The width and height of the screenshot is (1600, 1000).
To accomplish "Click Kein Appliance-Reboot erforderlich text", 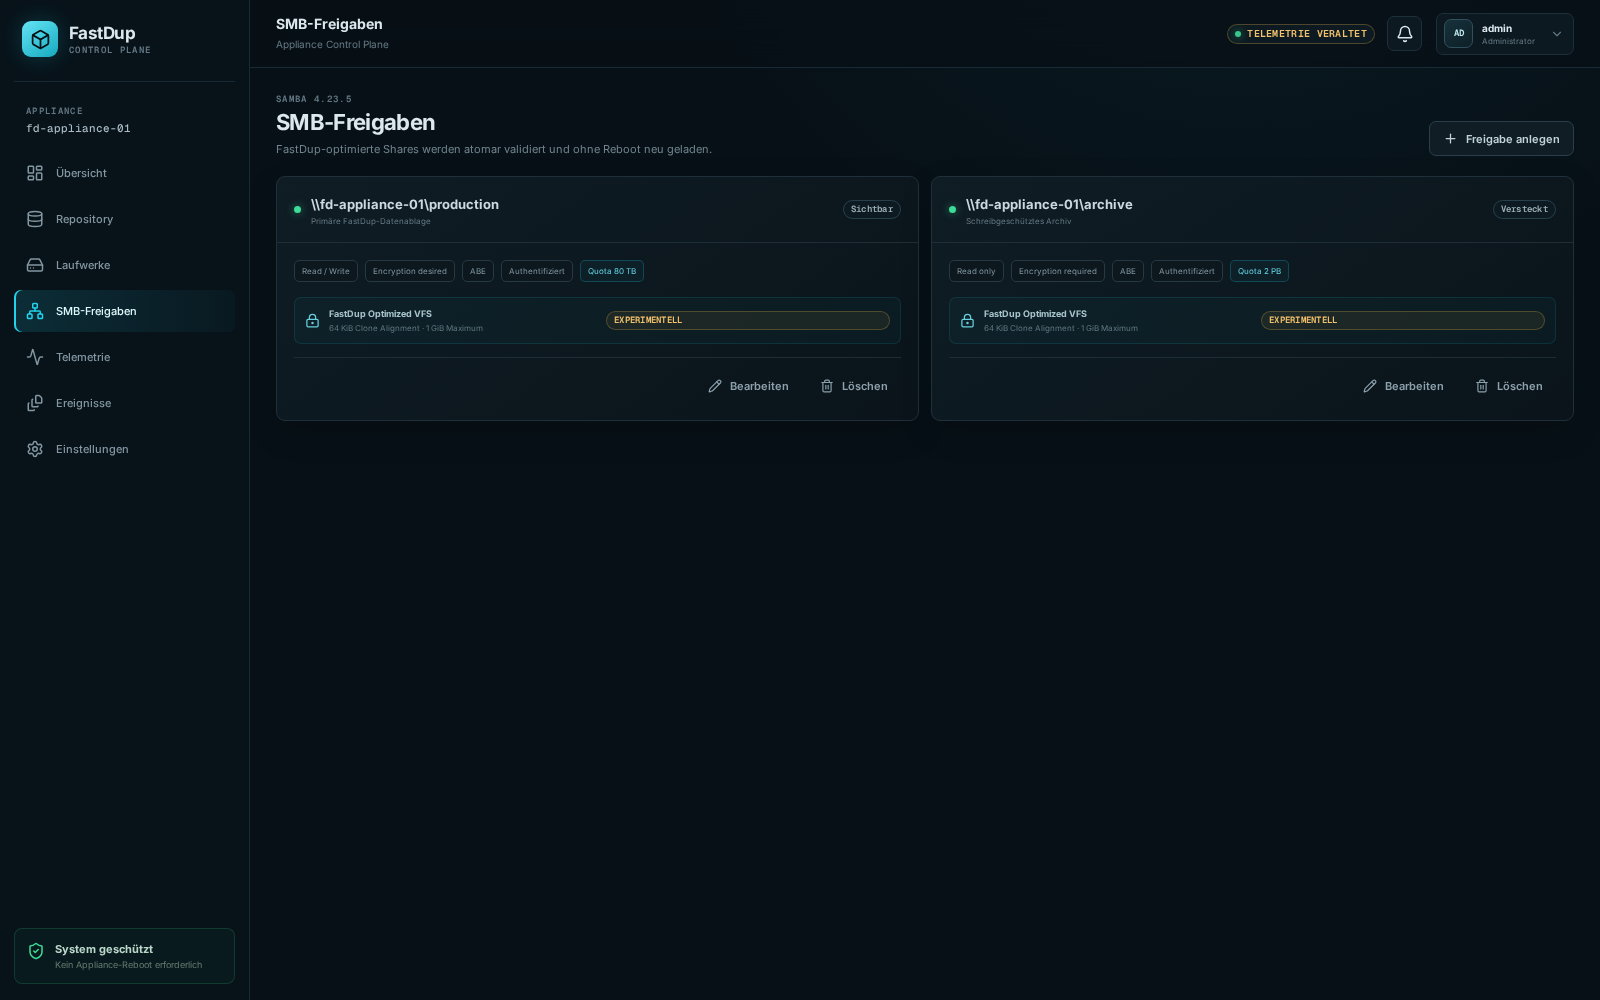I will click(128, 965).
